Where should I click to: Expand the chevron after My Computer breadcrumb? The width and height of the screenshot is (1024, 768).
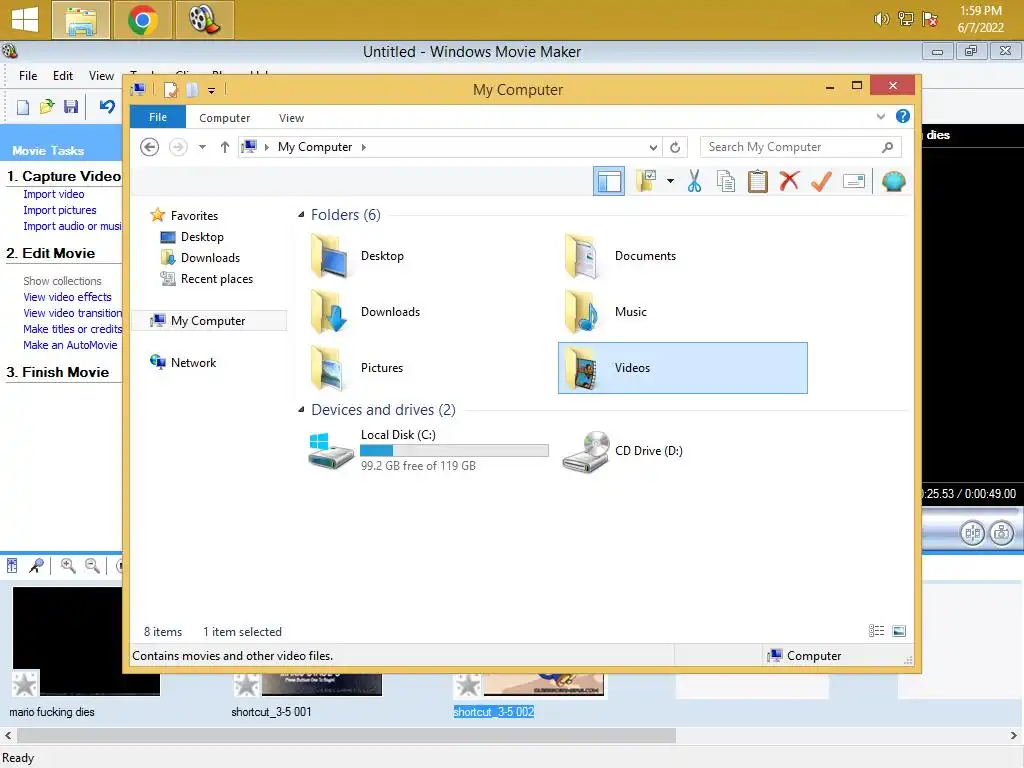[364, 148]
